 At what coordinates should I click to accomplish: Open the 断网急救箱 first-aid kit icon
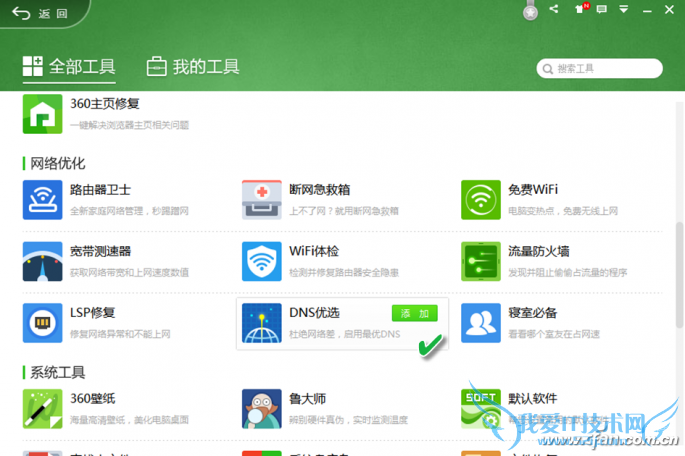(262, 200)
